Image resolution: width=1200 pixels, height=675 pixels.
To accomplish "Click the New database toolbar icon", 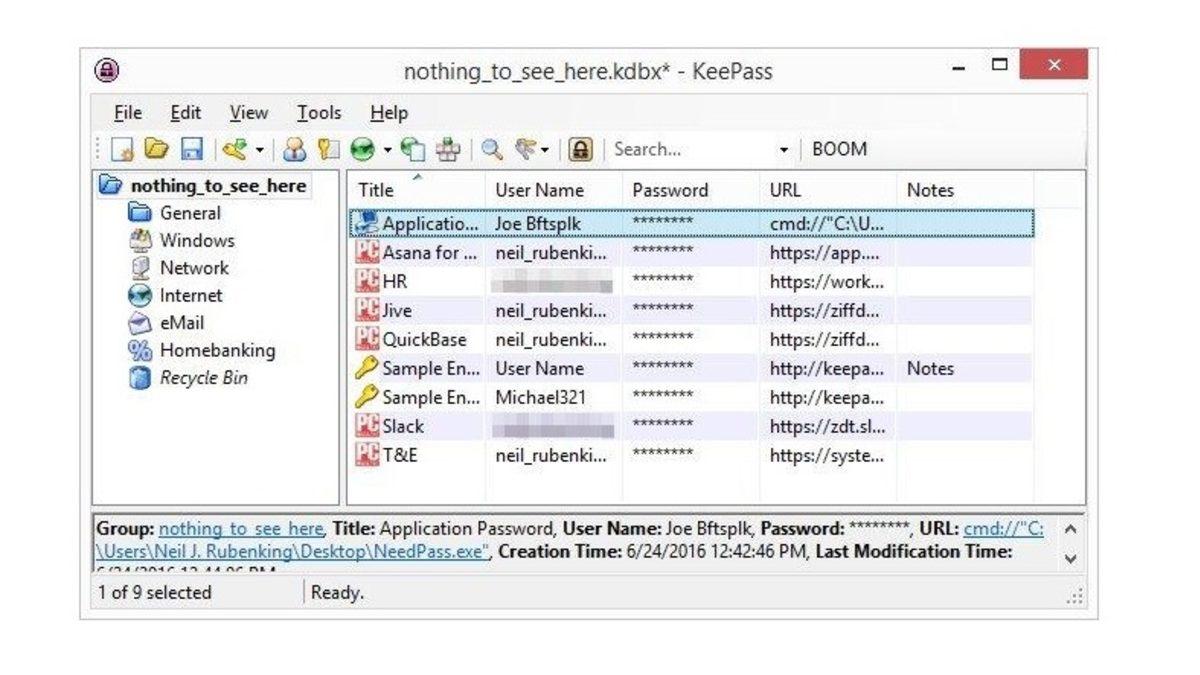I will pyautogui.click(x=122, y=150).
